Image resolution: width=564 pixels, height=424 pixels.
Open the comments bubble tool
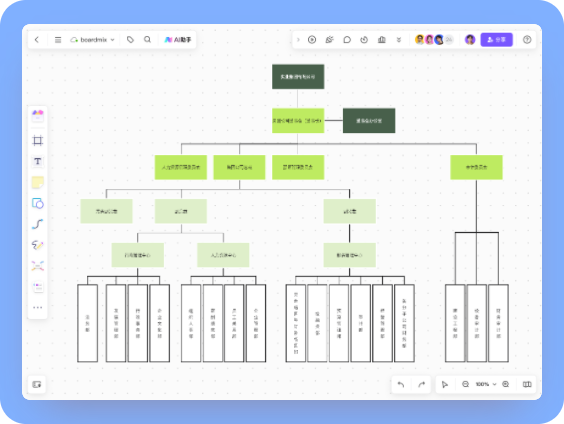(x=347, y=40)
